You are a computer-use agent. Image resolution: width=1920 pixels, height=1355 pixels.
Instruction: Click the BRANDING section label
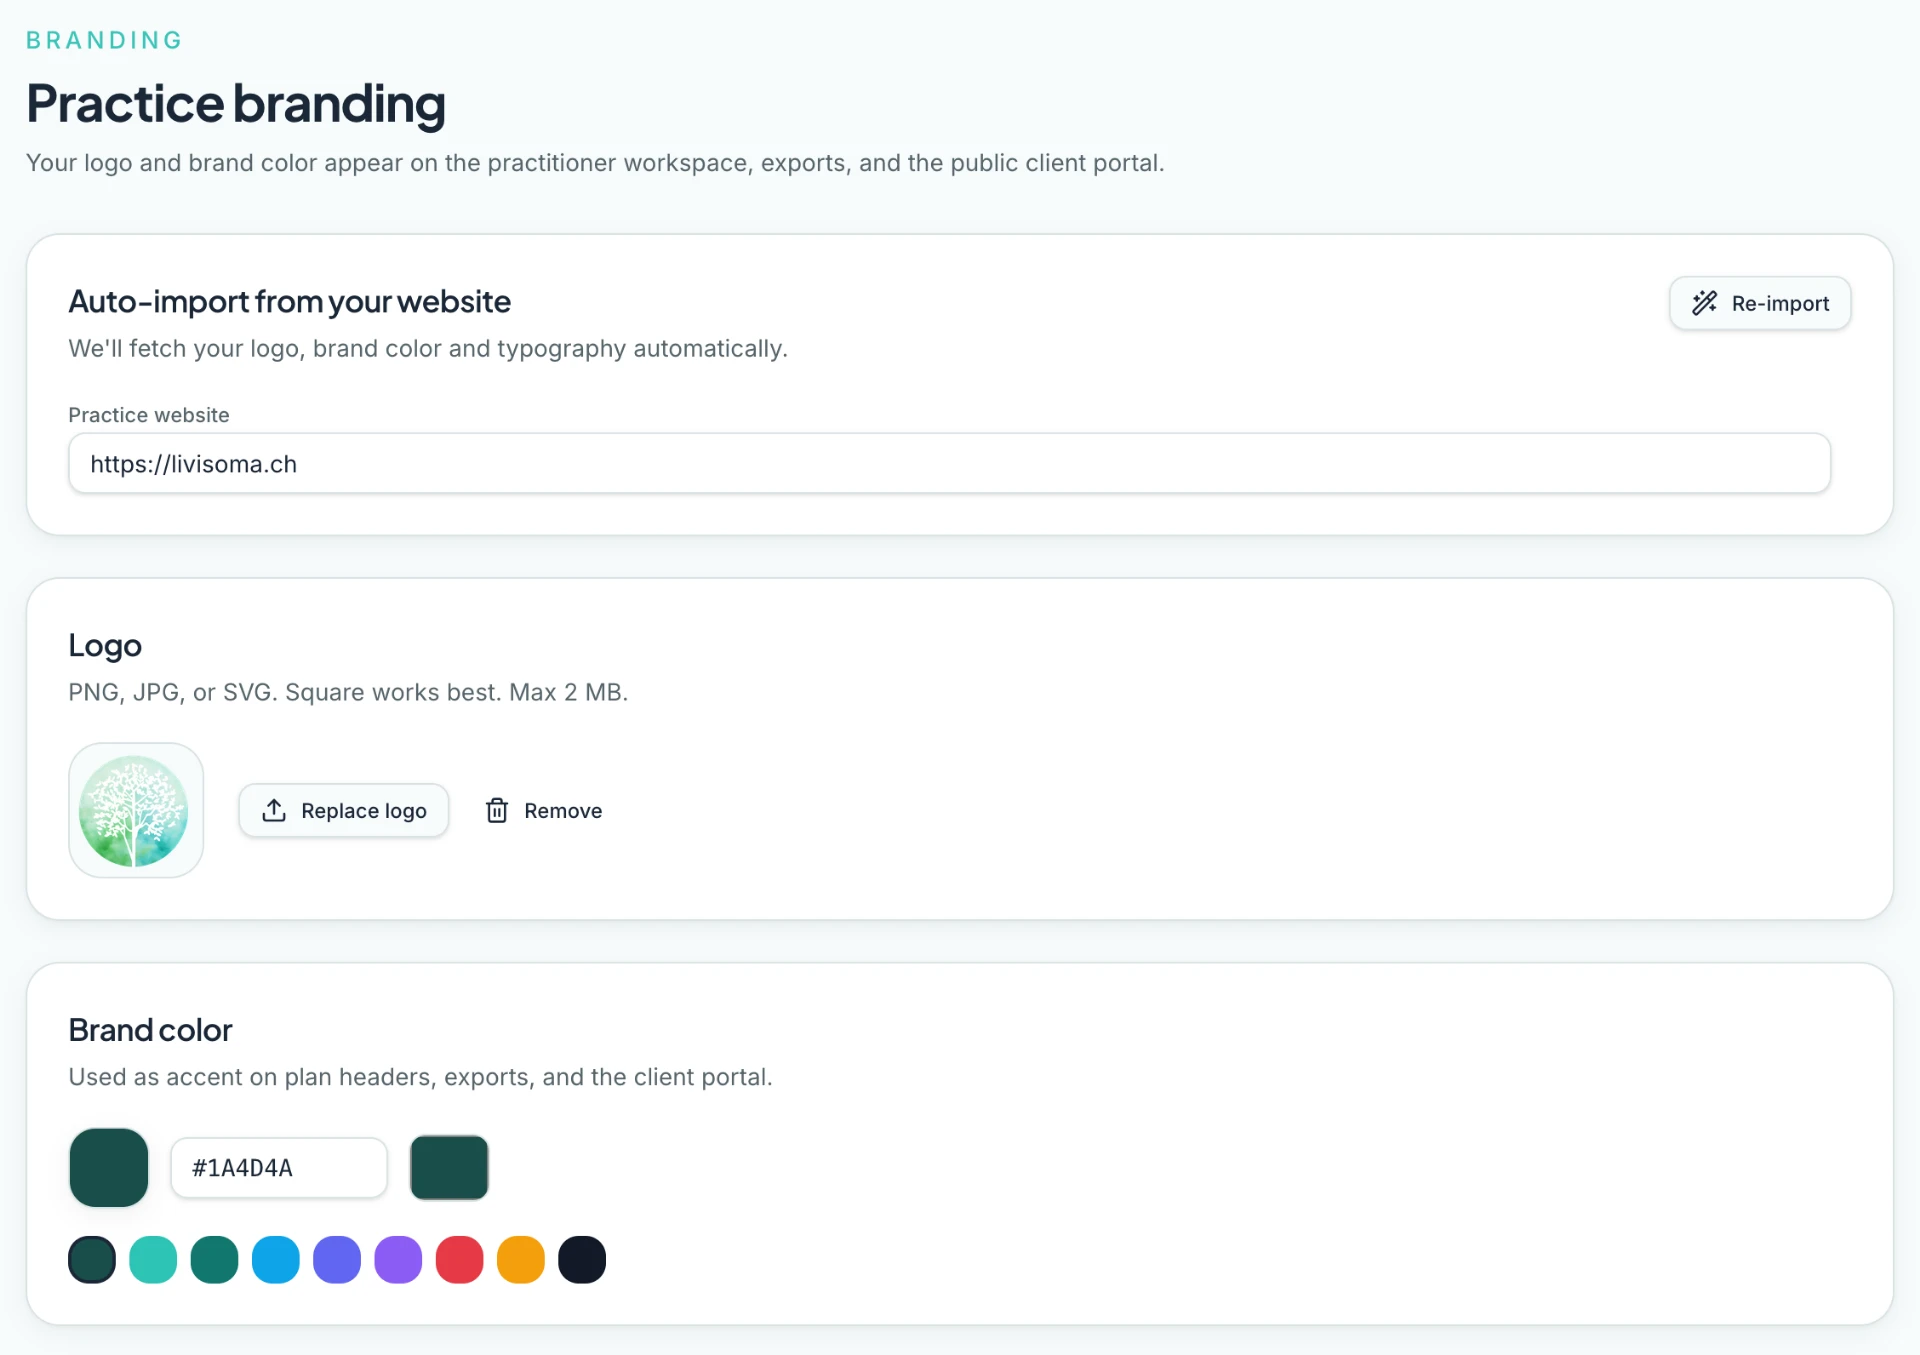(x=105, y=40)
